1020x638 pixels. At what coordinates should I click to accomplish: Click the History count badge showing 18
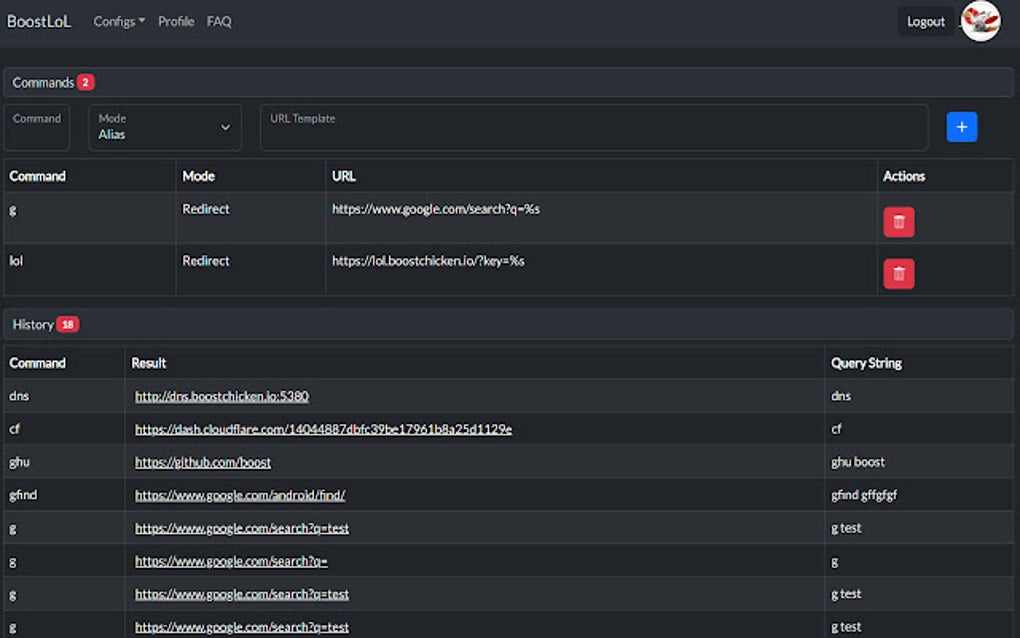click(66, 324)
